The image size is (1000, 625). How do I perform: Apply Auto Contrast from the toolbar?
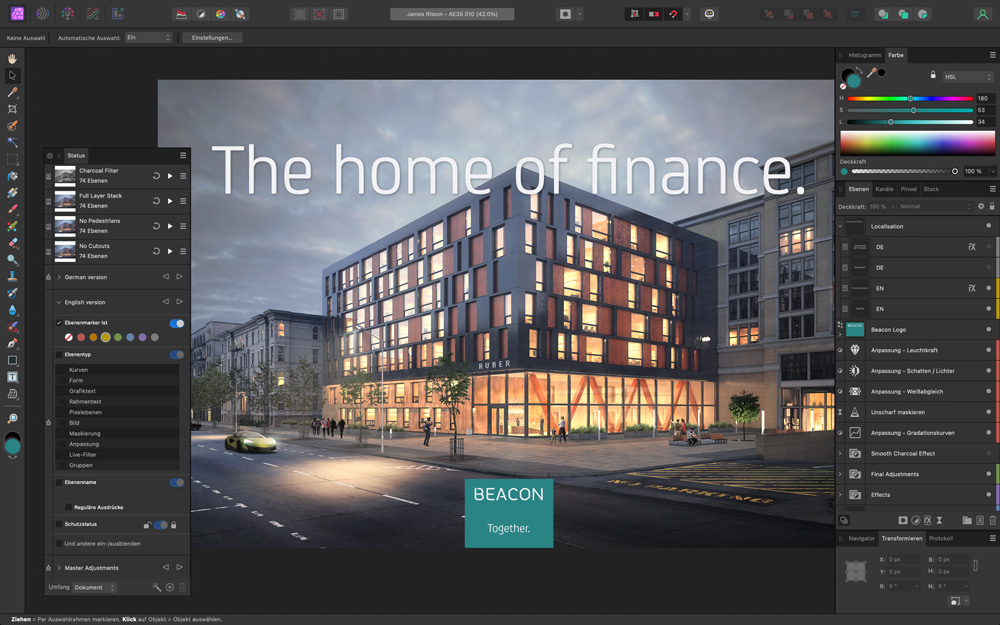tap(201, 14)
